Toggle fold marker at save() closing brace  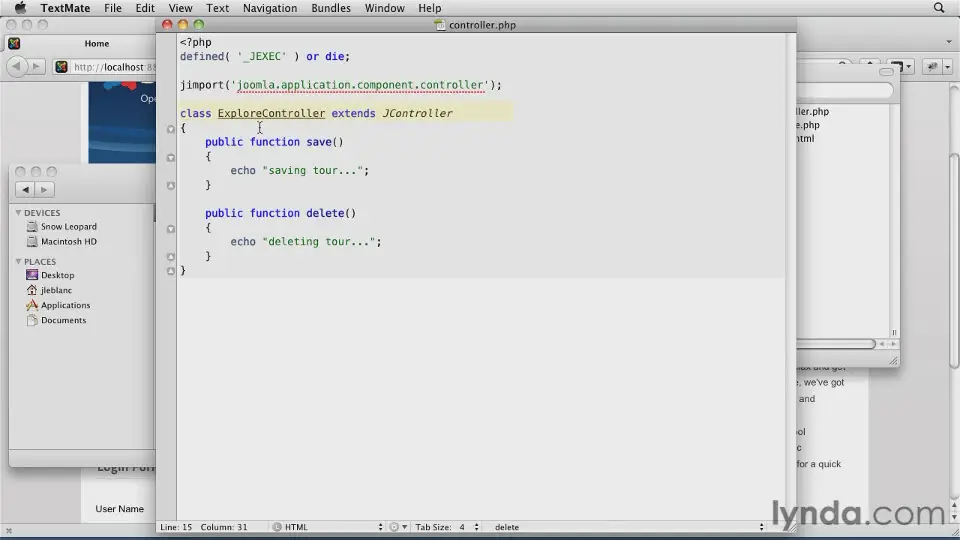[x=171, y=186]
